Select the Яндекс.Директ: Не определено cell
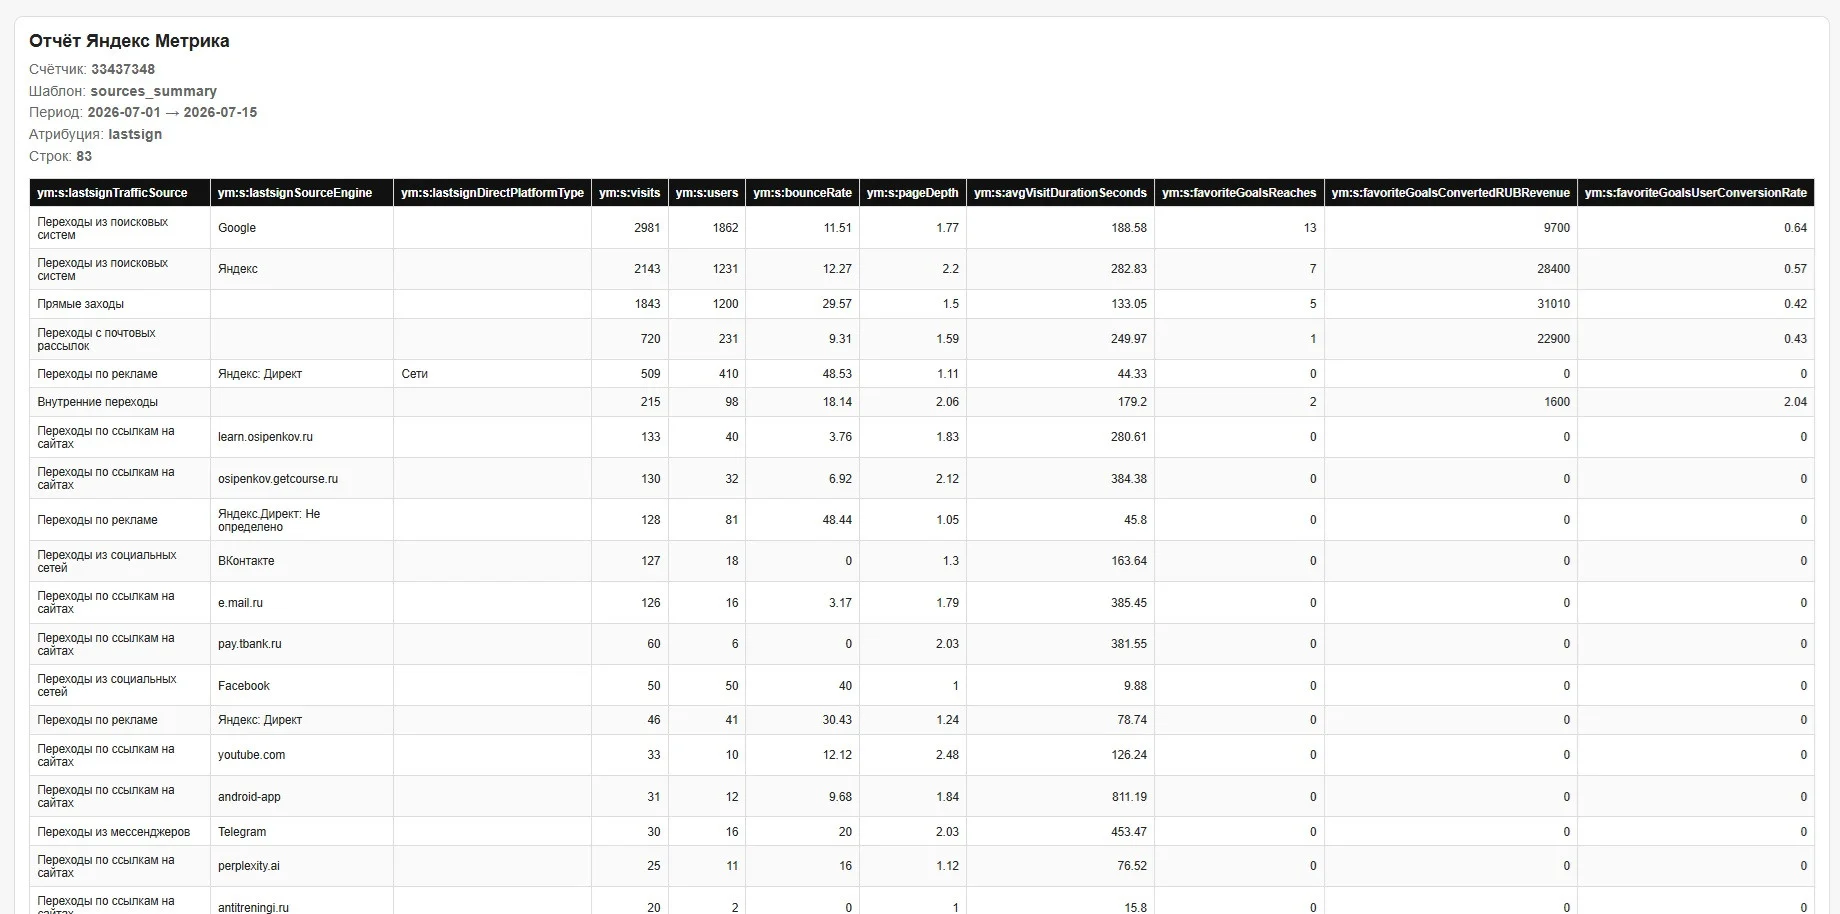The width and height of the screenshot is (1840, 914). coord(302,520)
